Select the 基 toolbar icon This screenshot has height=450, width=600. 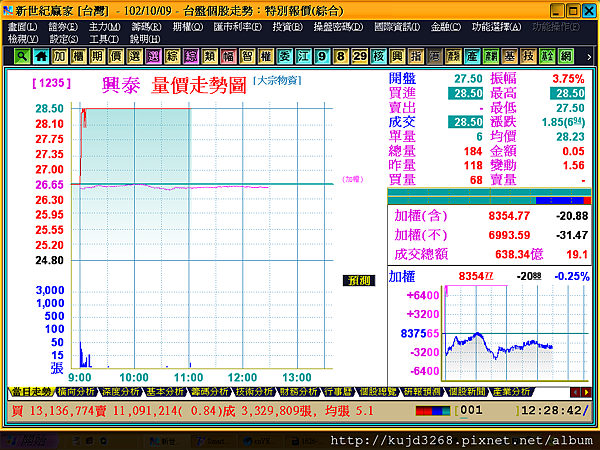(509, 56)
